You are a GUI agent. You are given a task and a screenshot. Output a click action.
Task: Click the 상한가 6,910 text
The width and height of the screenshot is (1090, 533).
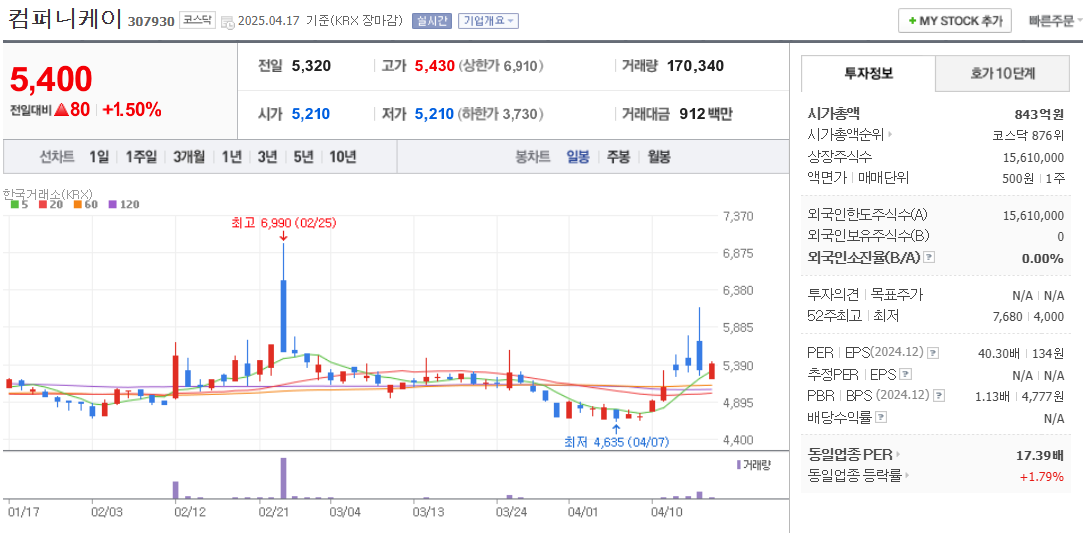(x=501, y=66)
